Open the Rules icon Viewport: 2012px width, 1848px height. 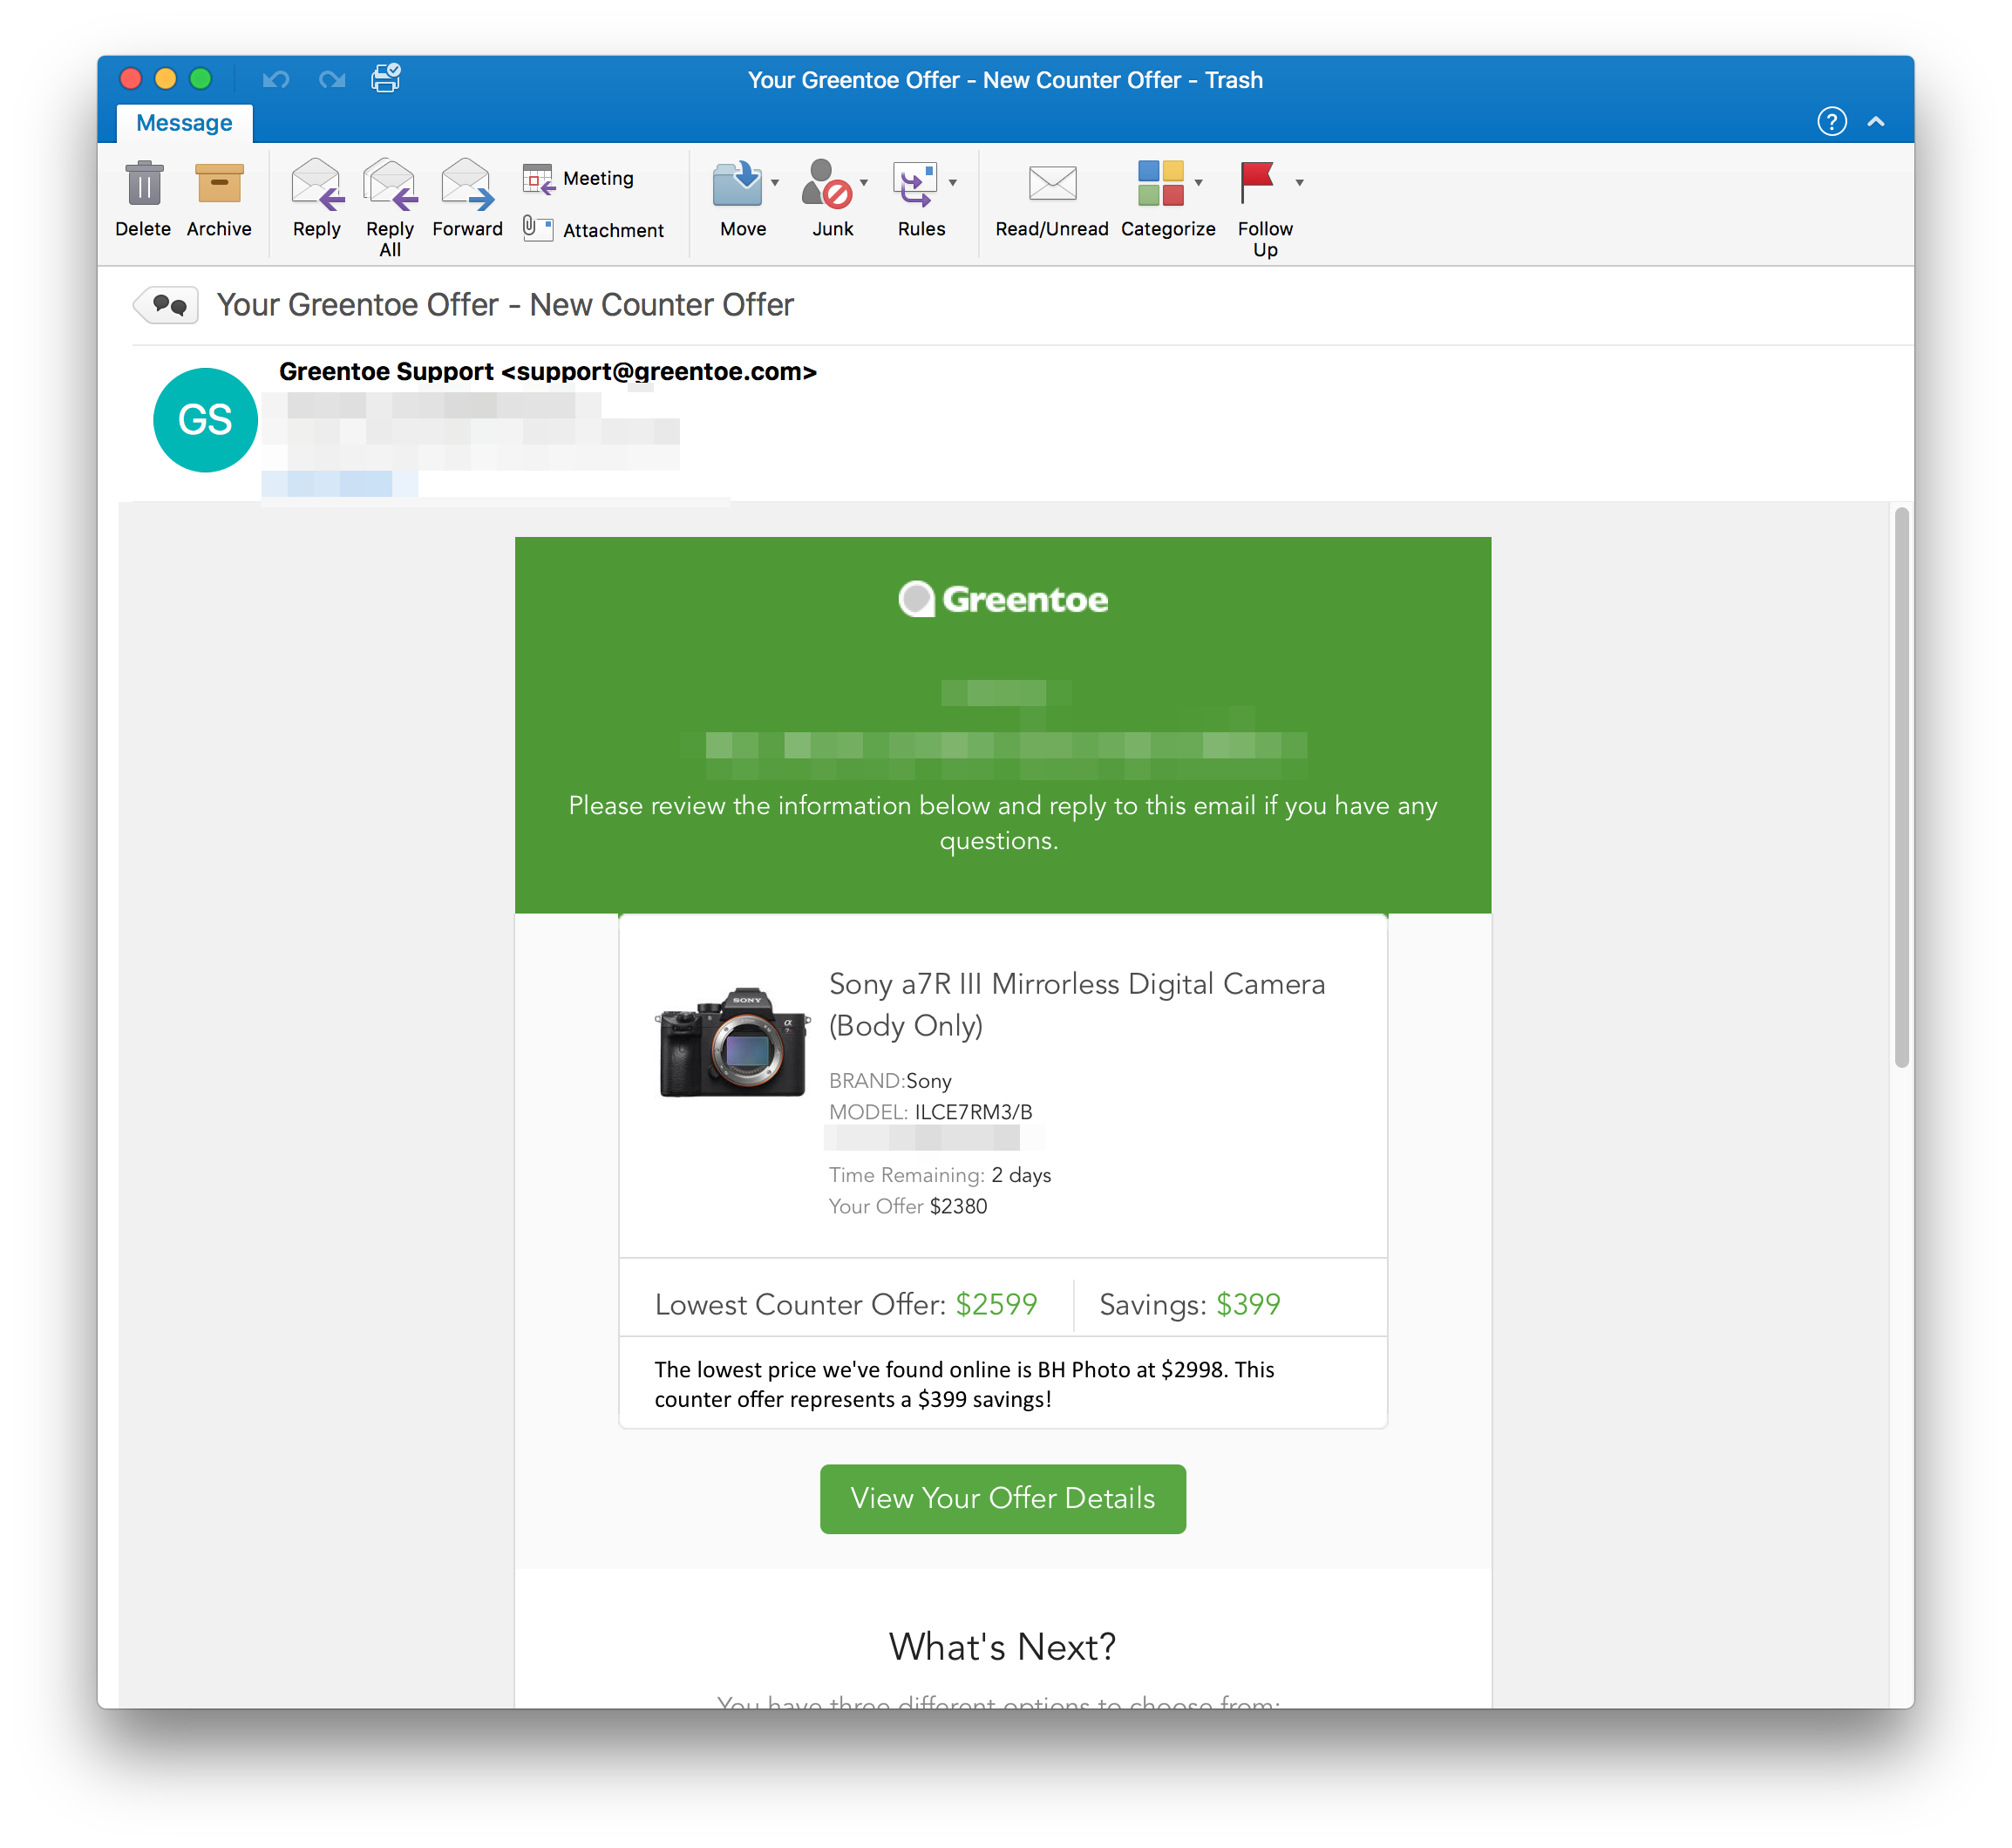[916, 185]
